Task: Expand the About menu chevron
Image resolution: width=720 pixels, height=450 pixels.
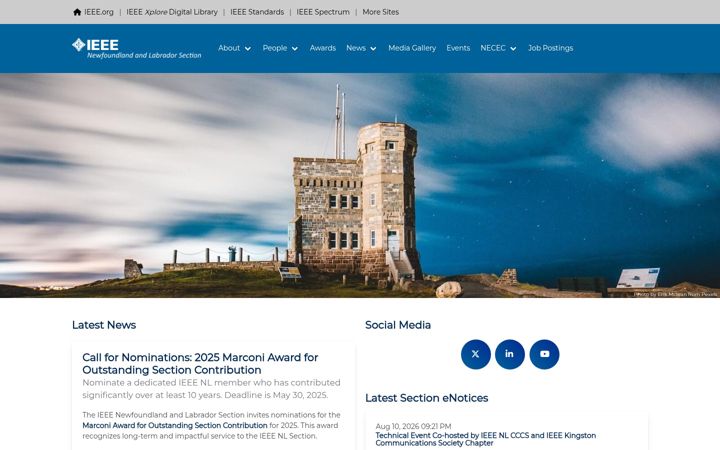Action: tap(248, 49)
